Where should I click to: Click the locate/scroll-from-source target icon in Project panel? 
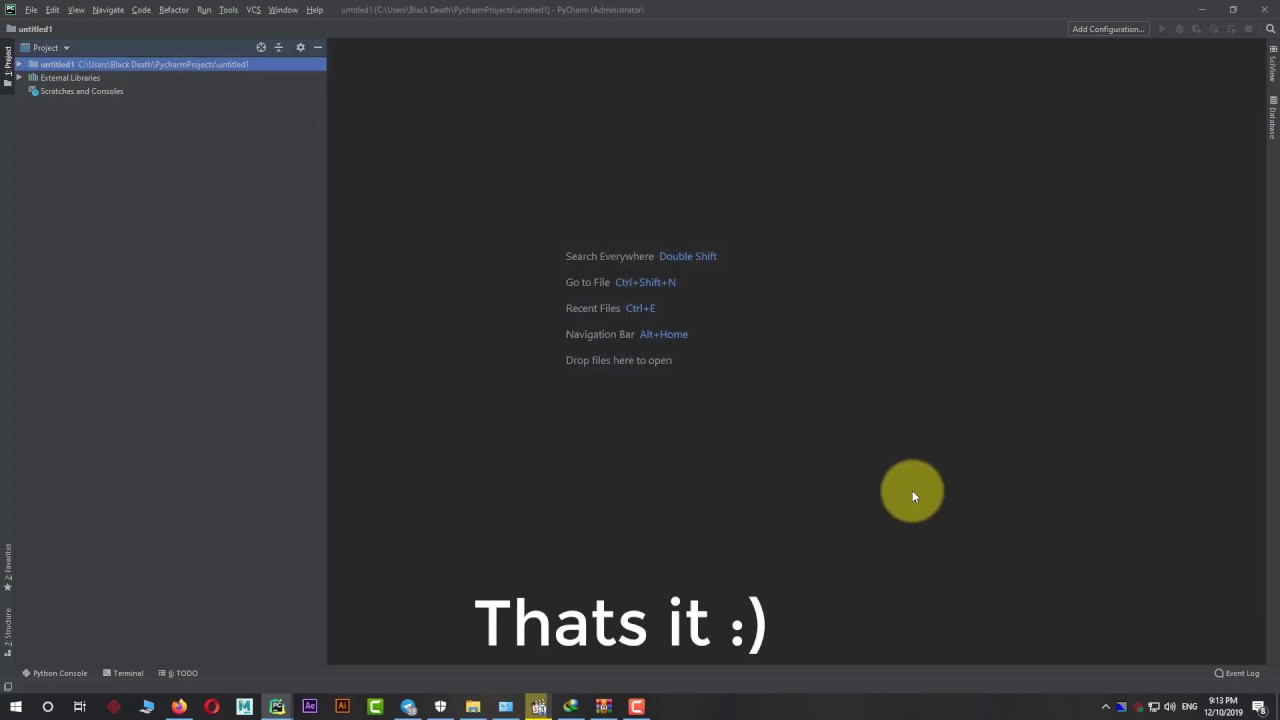(x=261, y=47)
